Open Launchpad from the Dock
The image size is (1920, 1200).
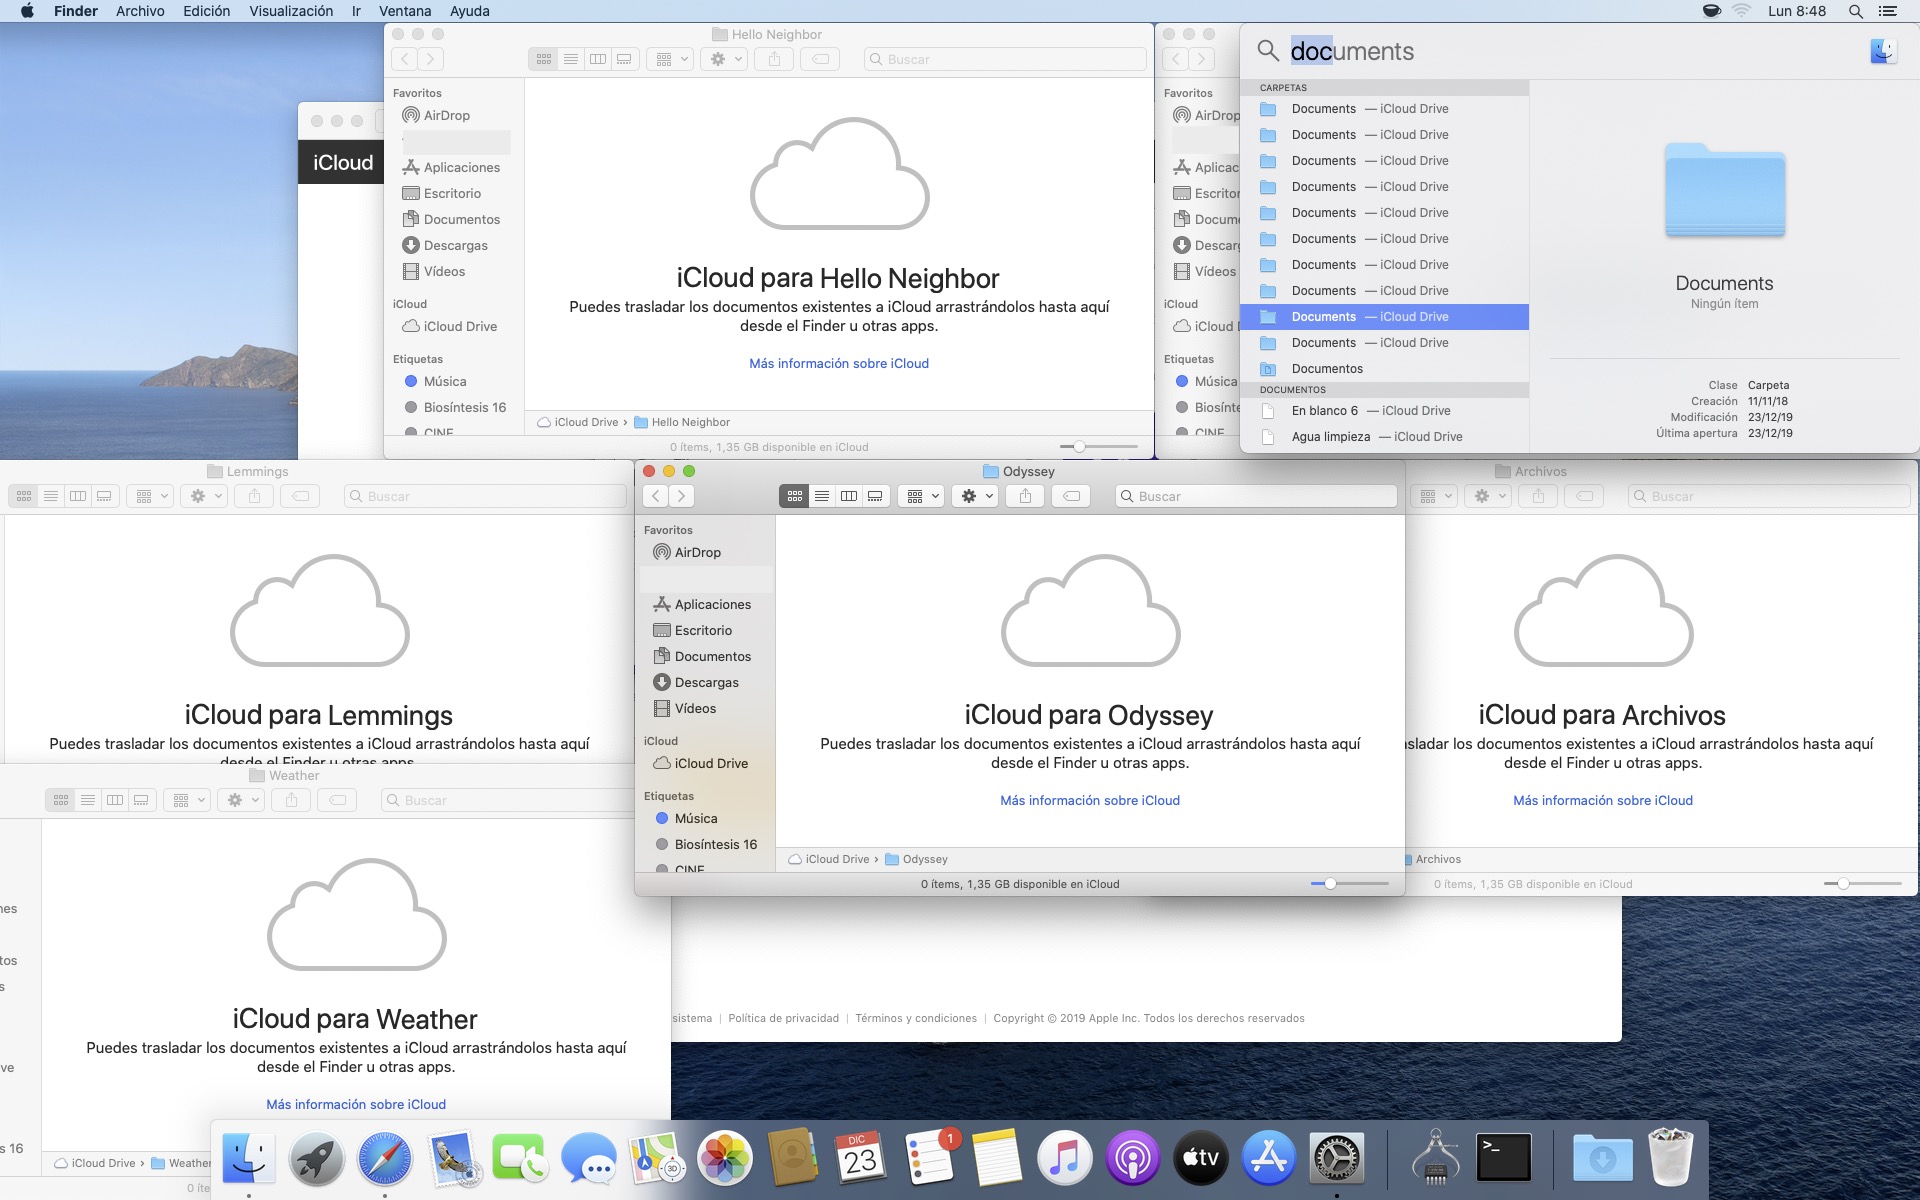tap(317, 1158)
